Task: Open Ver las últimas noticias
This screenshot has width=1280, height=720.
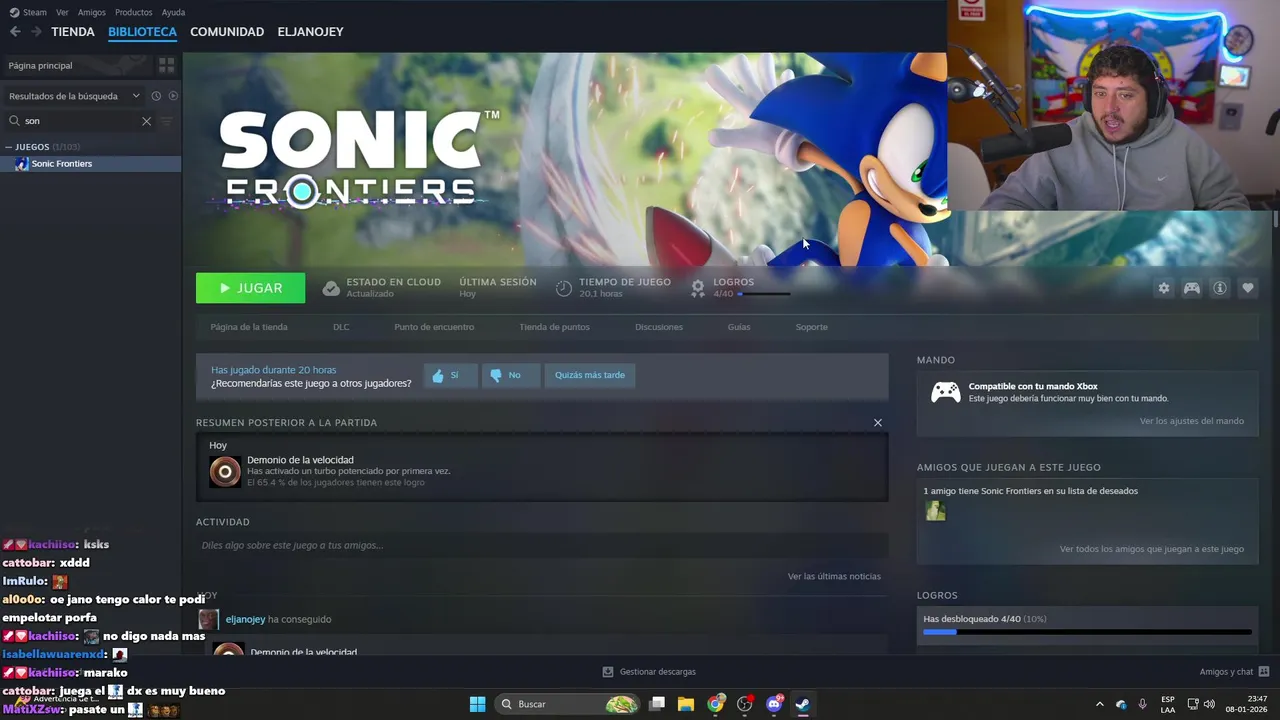Action: [x=834, y=576]
